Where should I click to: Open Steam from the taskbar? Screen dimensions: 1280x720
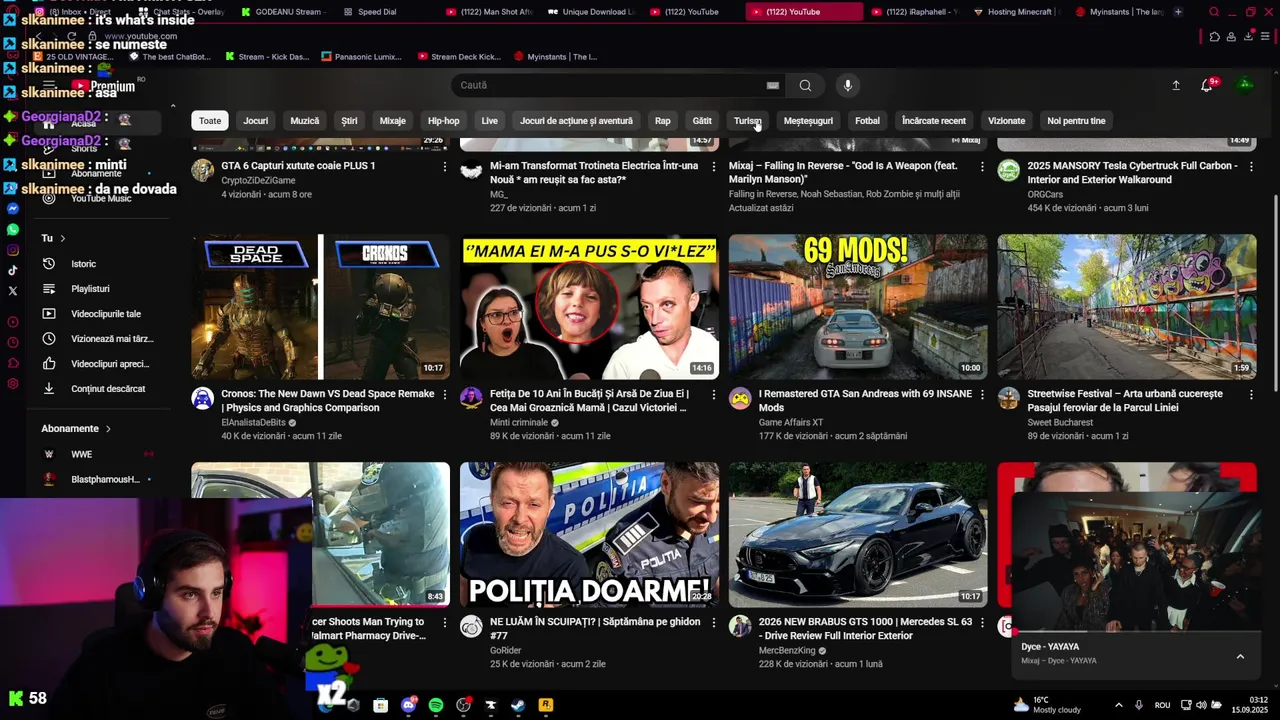click(x=518, y=705)
